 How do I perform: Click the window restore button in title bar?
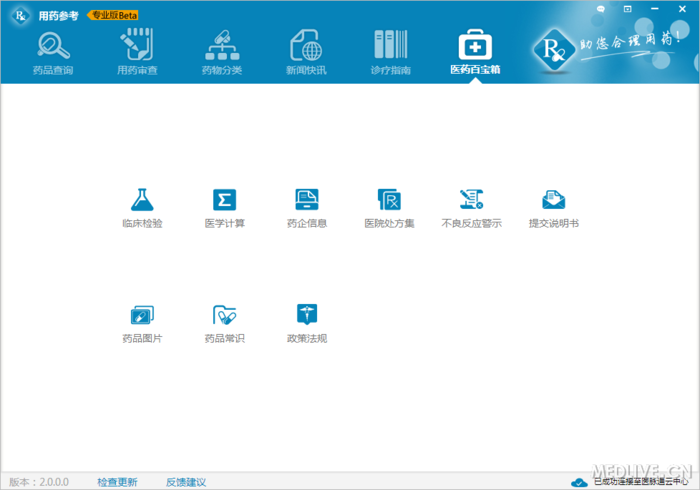tap(628, 9)
